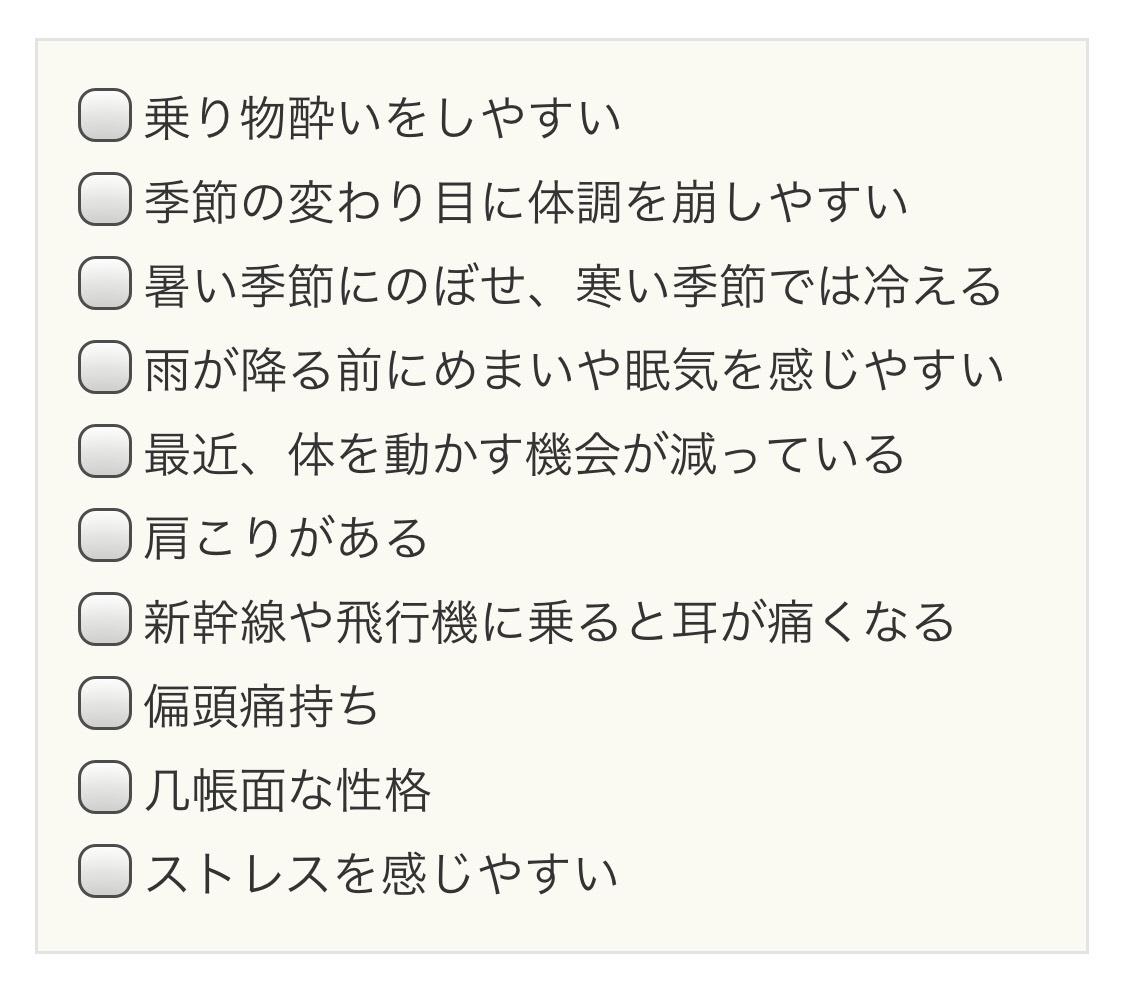
Task: Toggle the 偏頭痛持ち checkbox
Action: click(x=104, y=704)
